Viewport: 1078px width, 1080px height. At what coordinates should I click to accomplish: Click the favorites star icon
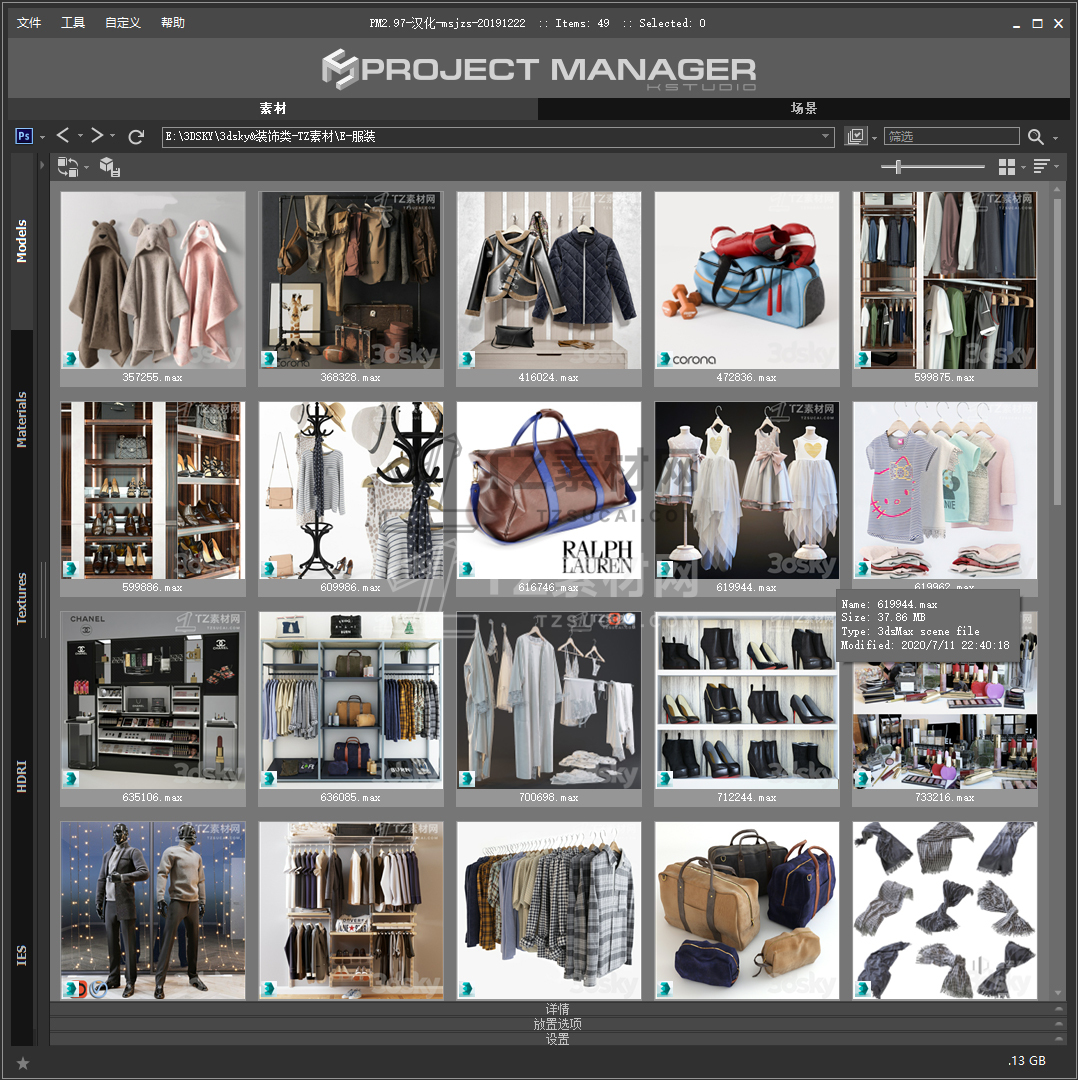23,1062
